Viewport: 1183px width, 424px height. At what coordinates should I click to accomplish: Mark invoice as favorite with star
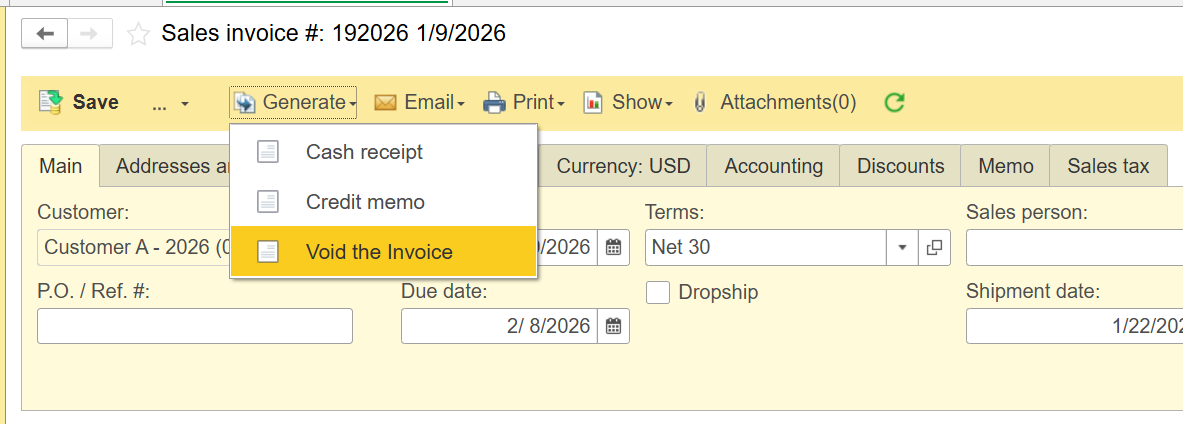139,35
